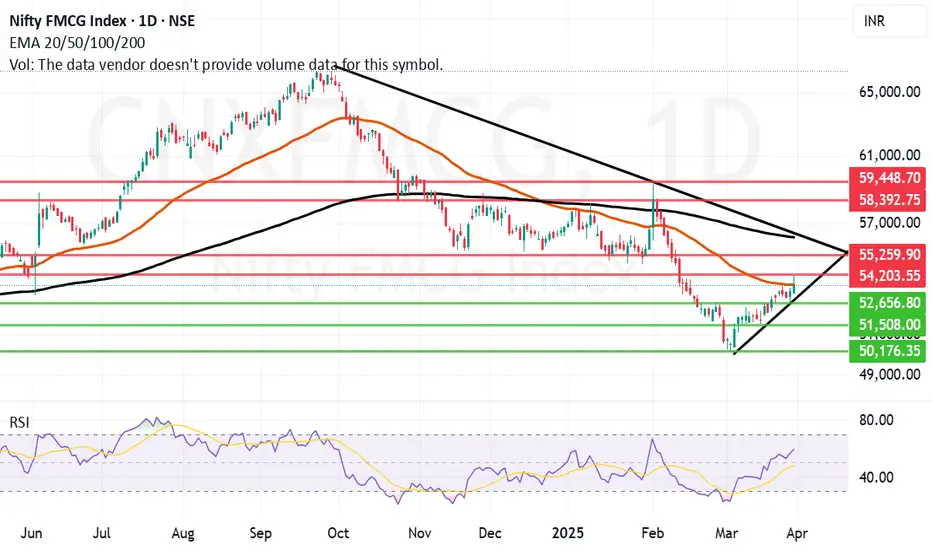Click the 80.00 RSI axis value

(x=876, y=420)
